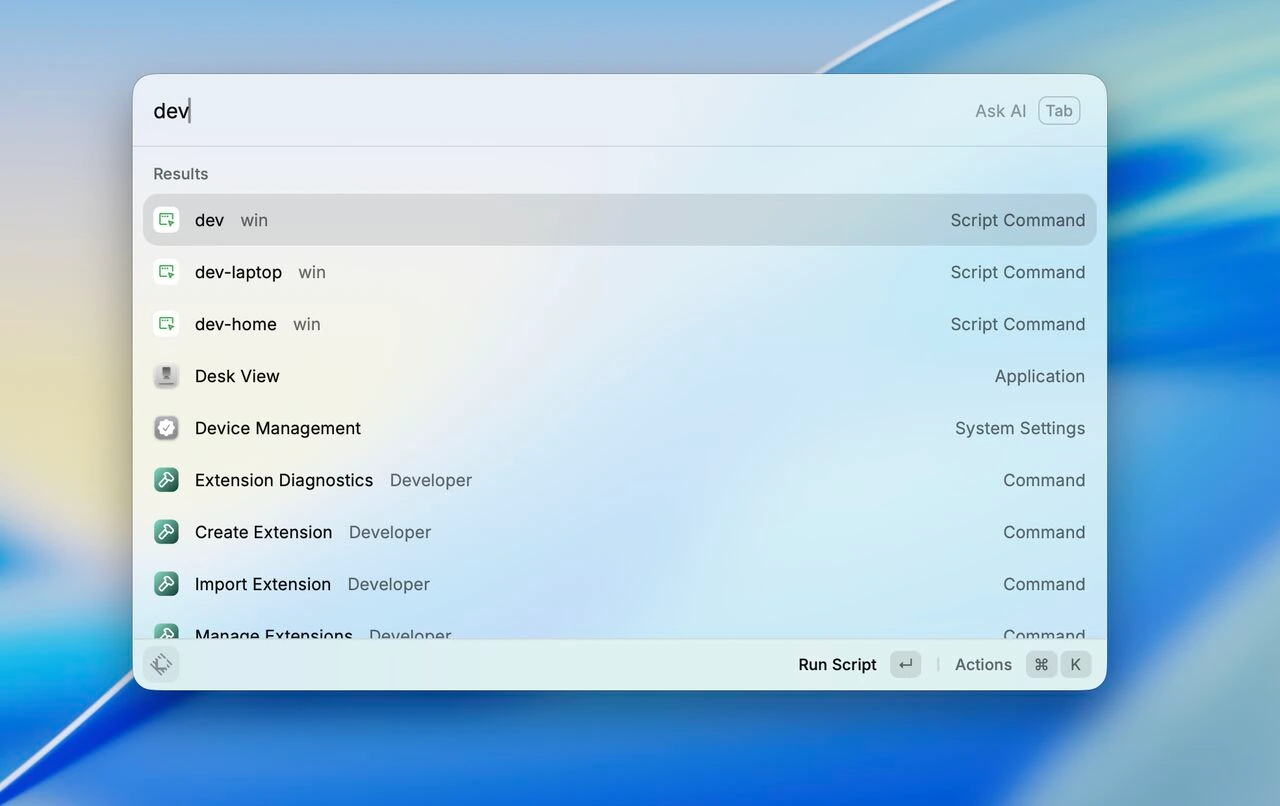Click Run Script in the footer
The width and height of the screenshot is (1280, 806).
(x=837, y=664)
